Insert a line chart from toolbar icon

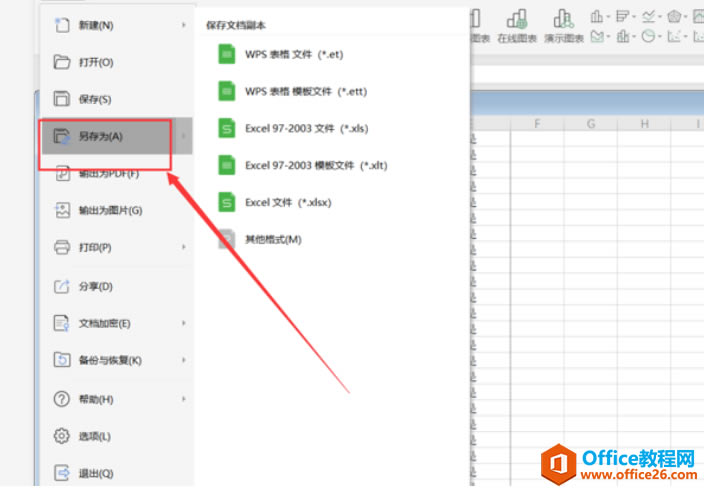pyautogui.click(x=648, y=17)
